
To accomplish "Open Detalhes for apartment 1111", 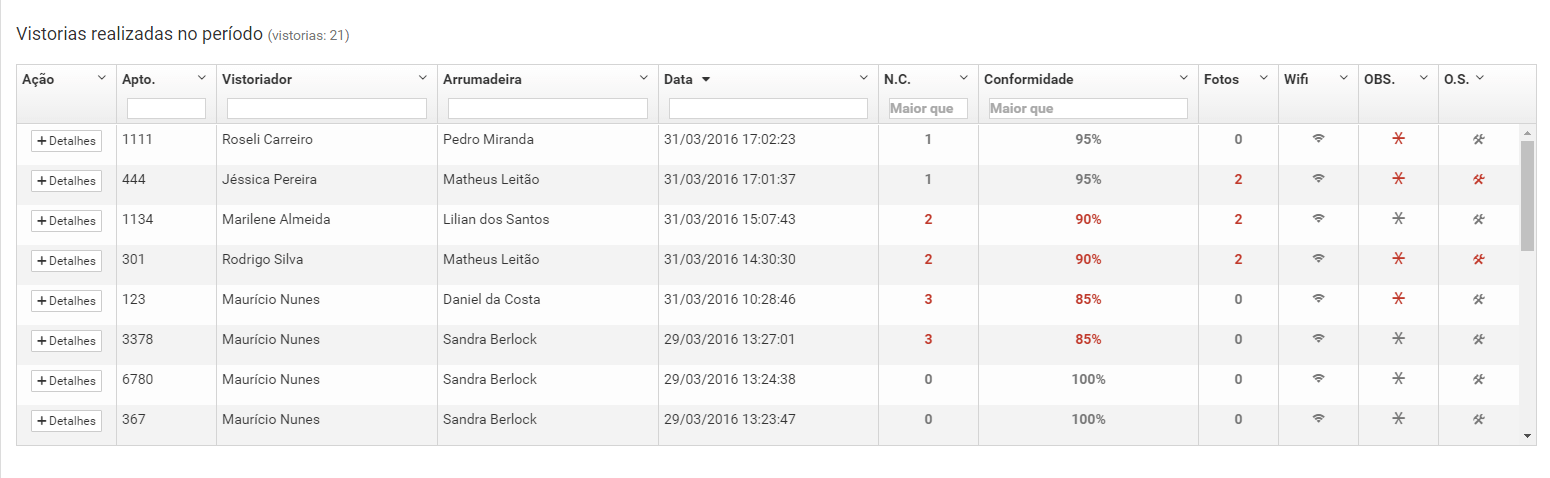I will [x=66, y=141].
